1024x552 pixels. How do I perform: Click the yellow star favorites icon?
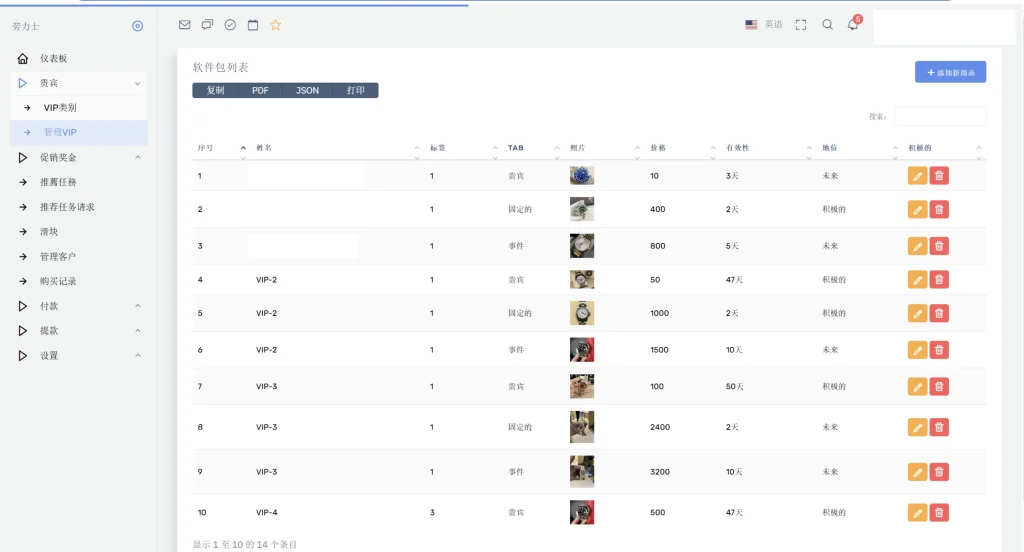pyautogui.click(x=276, y=25)
